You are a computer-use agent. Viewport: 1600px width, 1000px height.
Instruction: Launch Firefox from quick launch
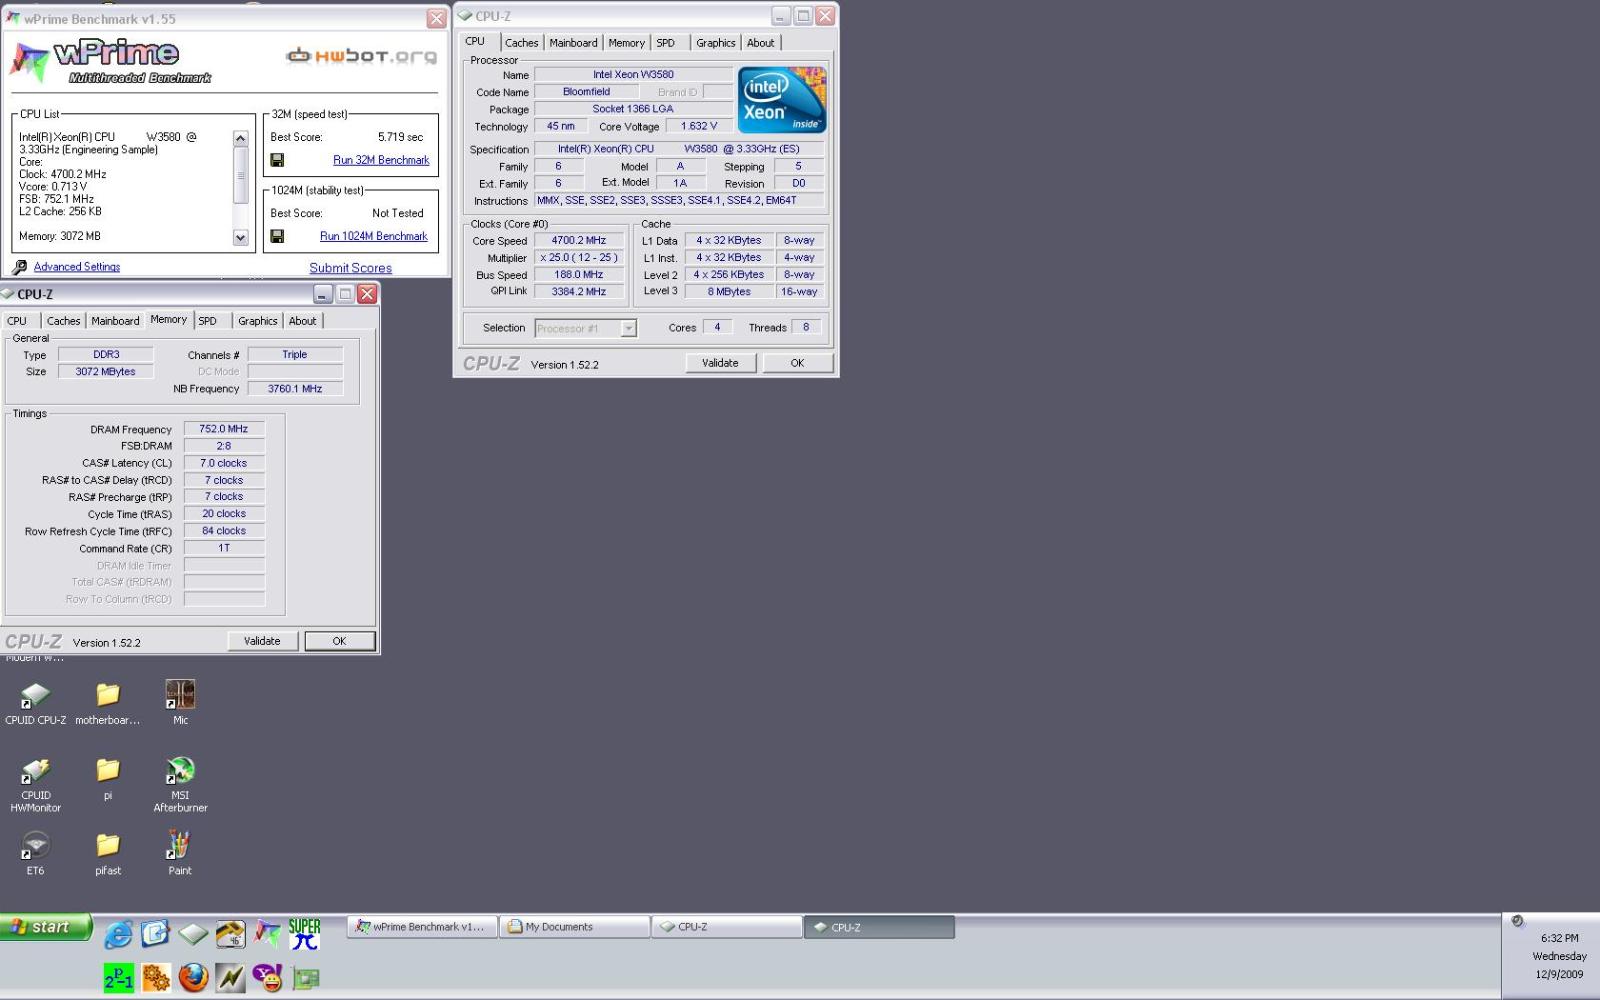(x=193, y=978)
